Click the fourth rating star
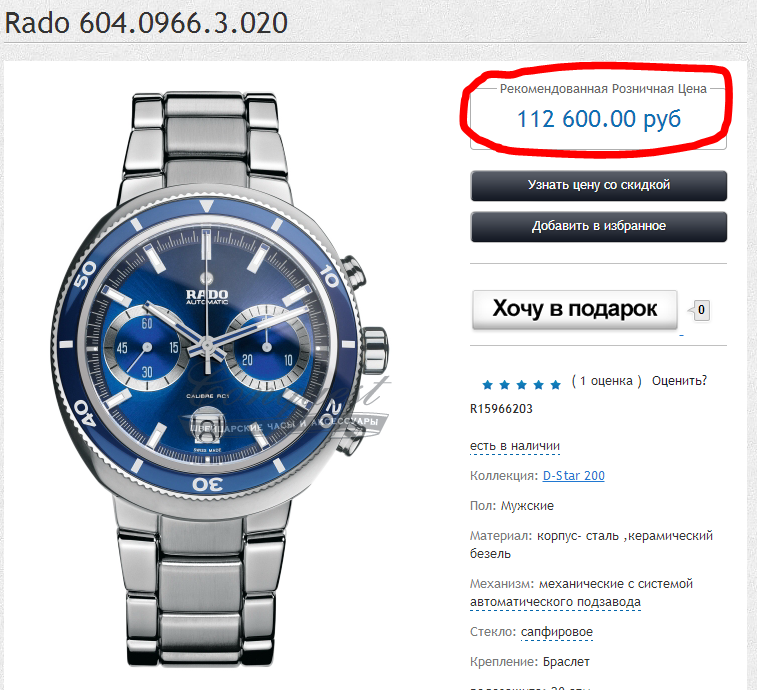Image resolution: width=757 pixels, height=690 pixels. (x=538, y=384)
